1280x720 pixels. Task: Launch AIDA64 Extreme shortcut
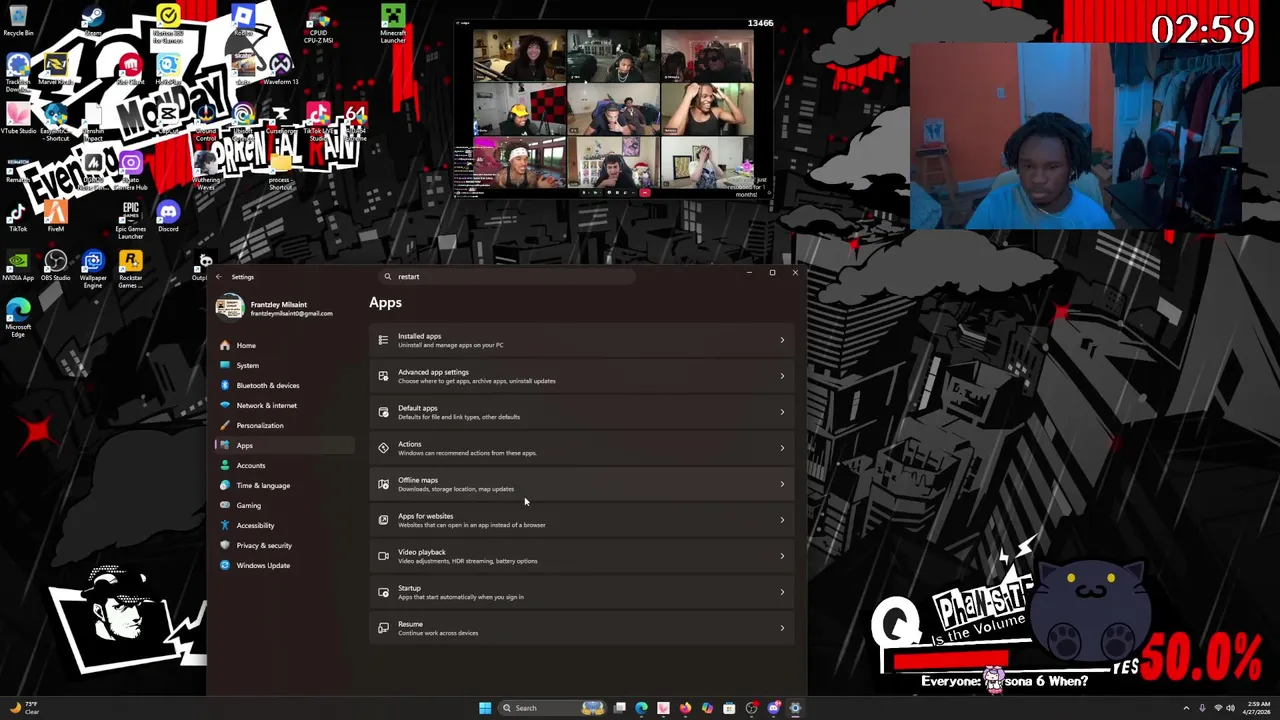[x=356, y=120]
